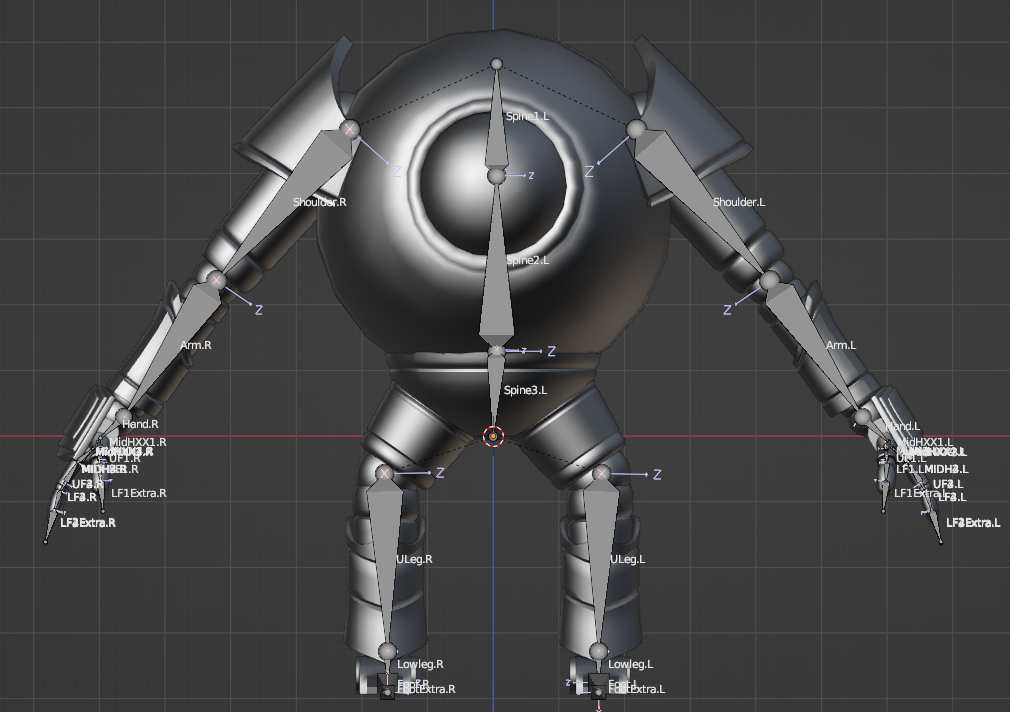This screenshot has height=712, width=1010.
Task: Click the hip joint atop ULeg.L
Action: click(x=601, y=474)
